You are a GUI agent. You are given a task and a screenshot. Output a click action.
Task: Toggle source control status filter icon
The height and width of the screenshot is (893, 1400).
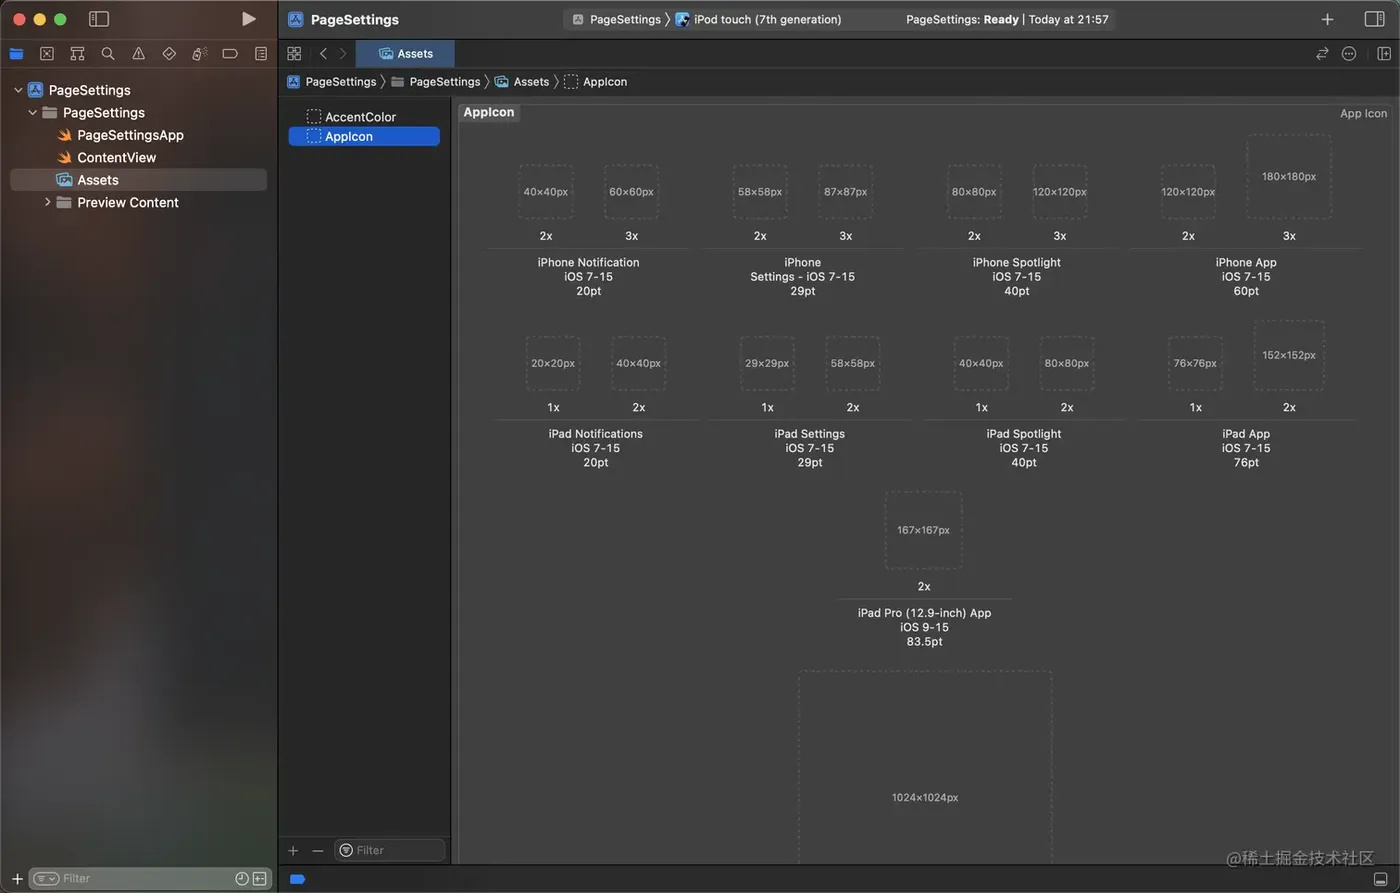(x=260, y=879)
